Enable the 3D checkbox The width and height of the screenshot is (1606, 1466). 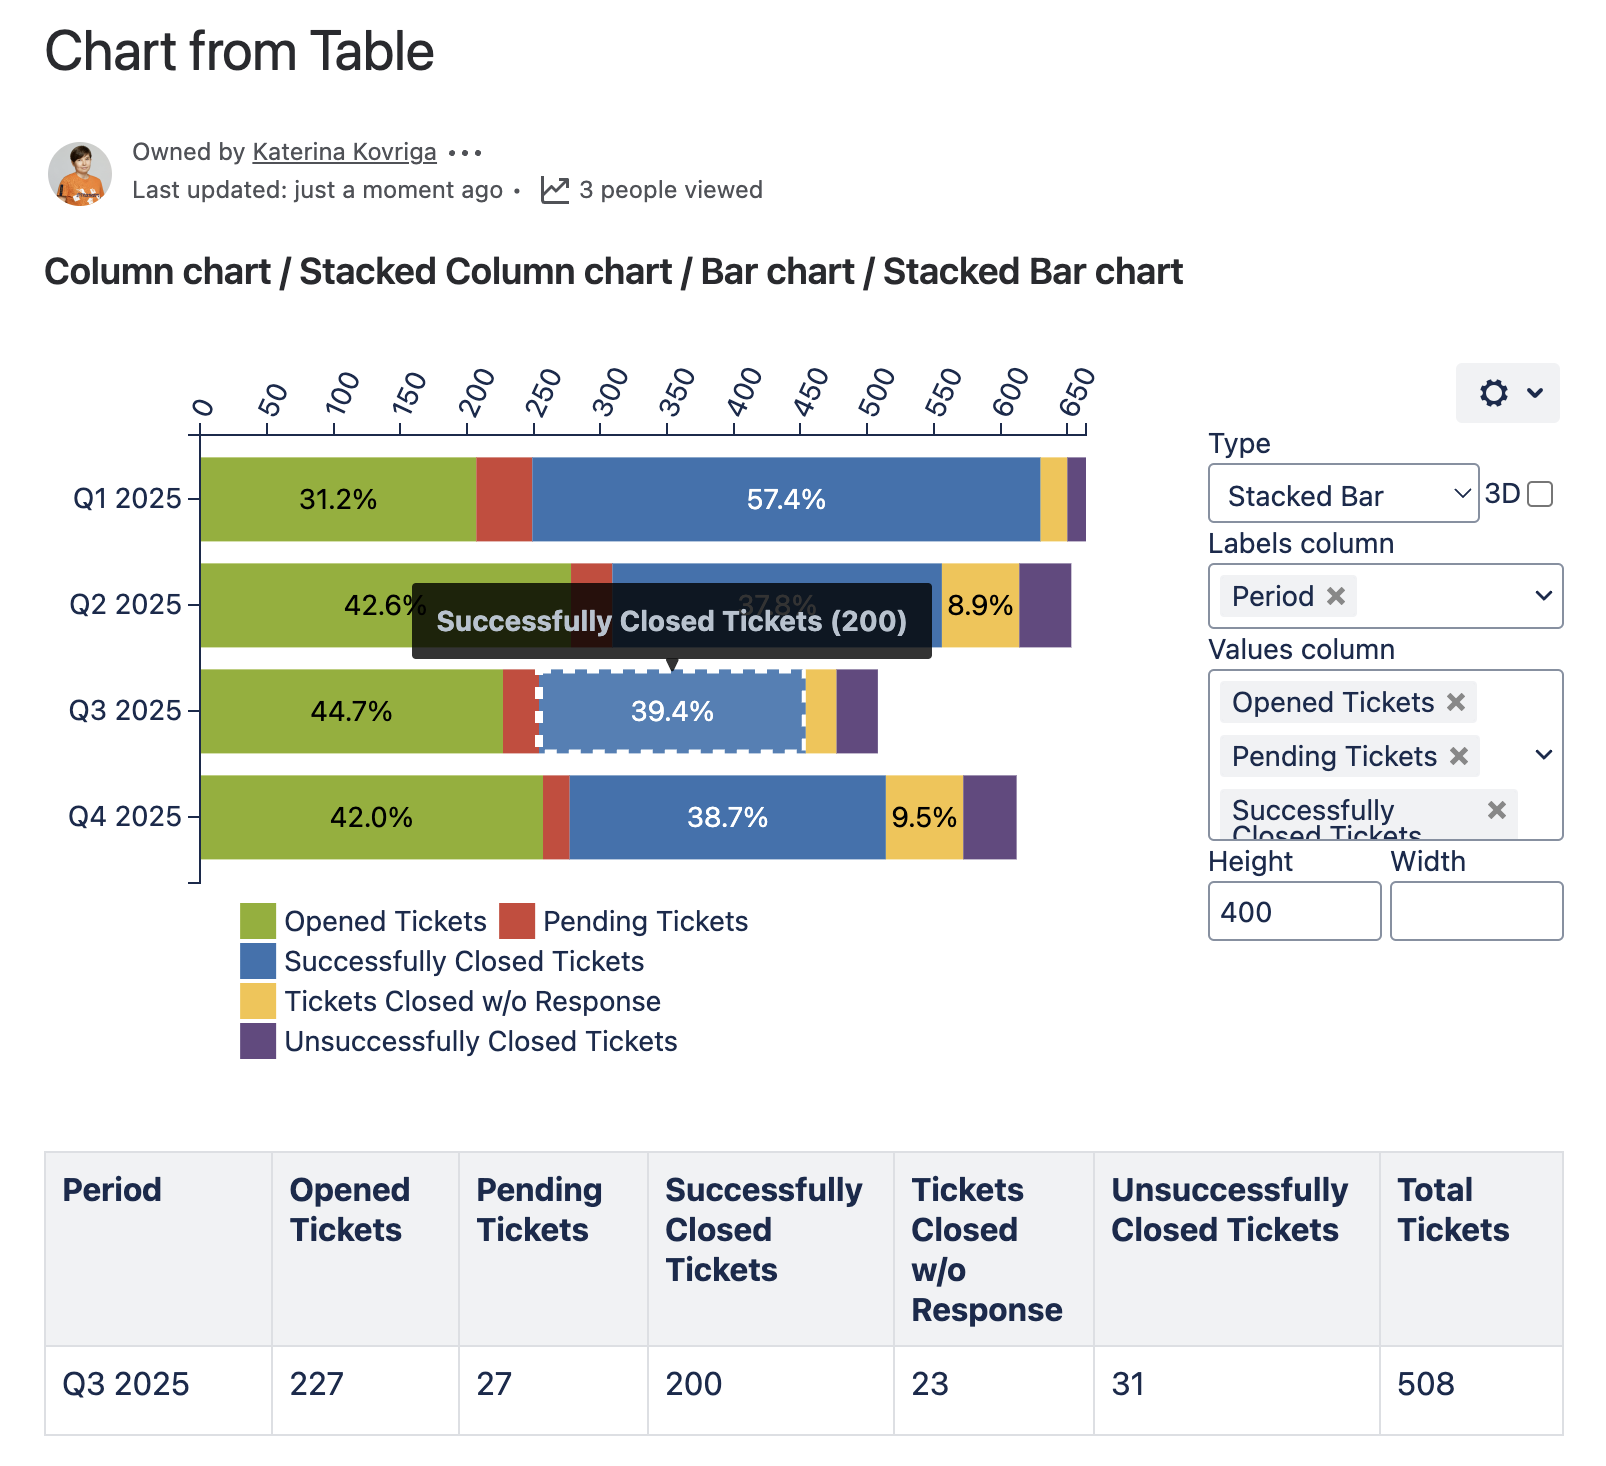tap(1541, 494)
